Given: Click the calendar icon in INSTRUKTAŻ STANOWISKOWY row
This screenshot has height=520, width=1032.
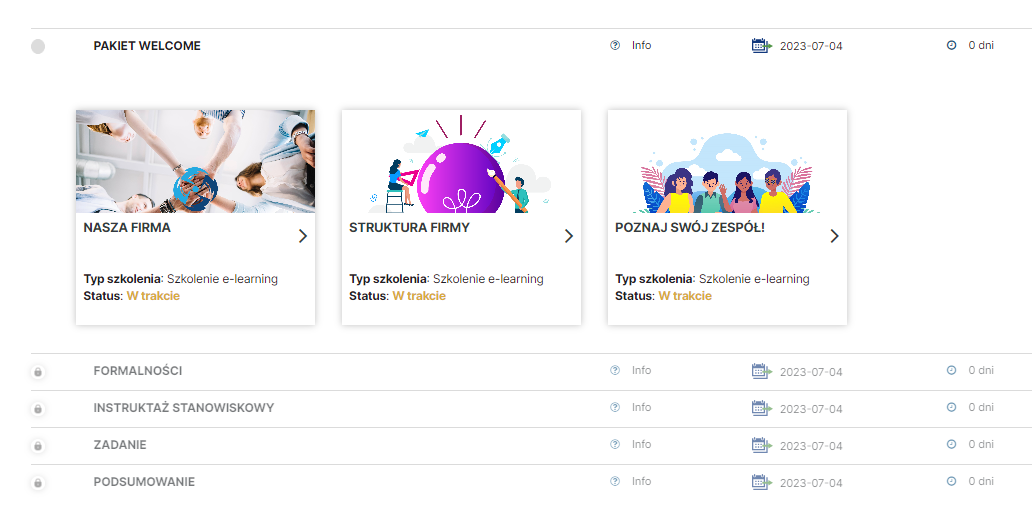Looking at the screenshot, I should [x=761, y=407].
